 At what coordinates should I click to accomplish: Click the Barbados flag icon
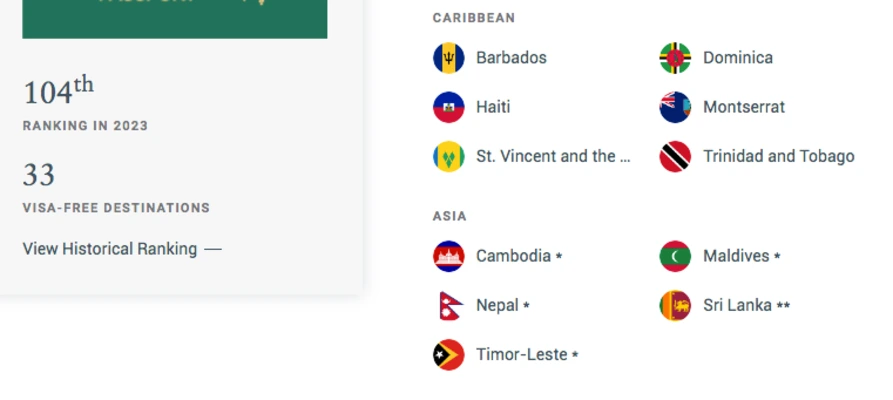click(449, 58)
